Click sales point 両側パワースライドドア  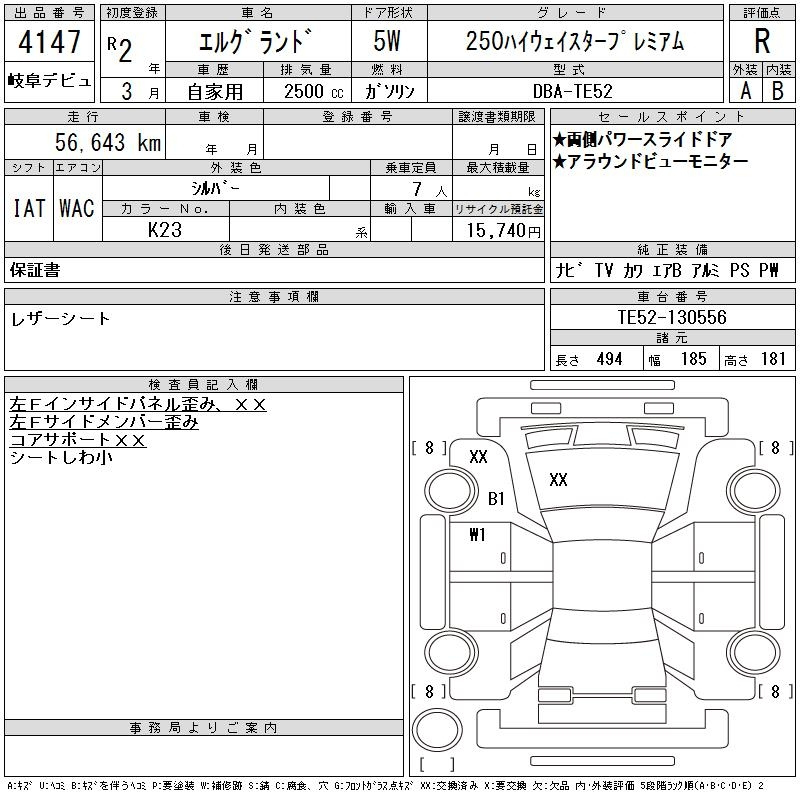[x=643, y=140]
